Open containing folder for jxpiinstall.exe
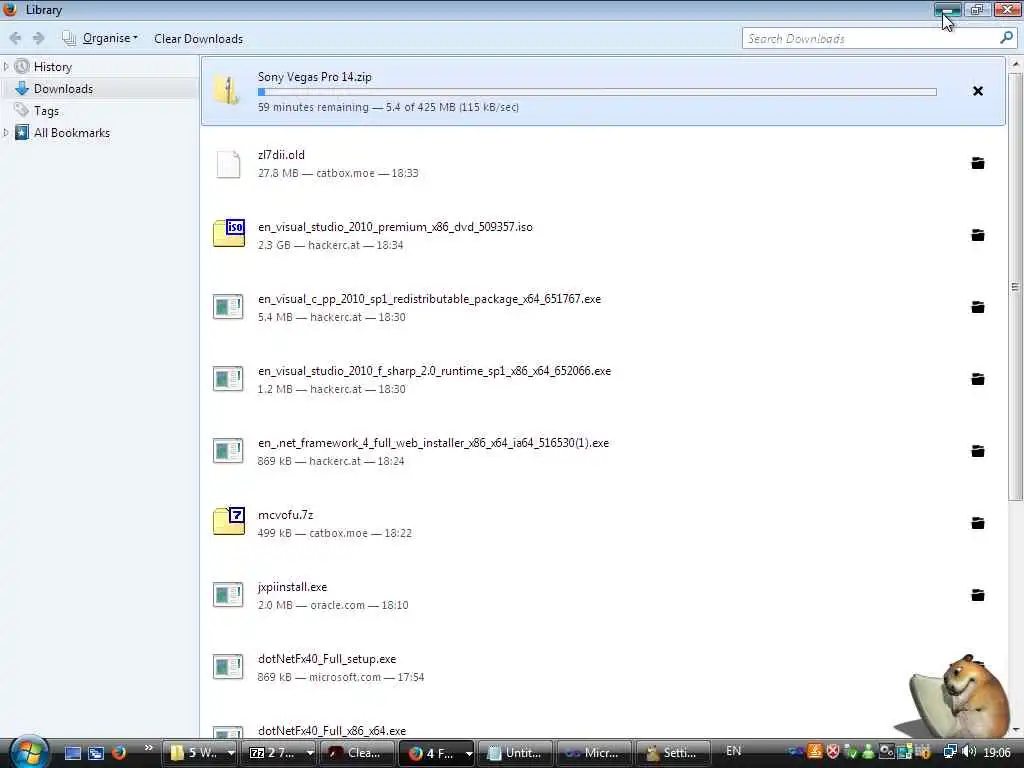This screenshot has width=1024, height=768. pyautogui.click(x=978, y=595)
